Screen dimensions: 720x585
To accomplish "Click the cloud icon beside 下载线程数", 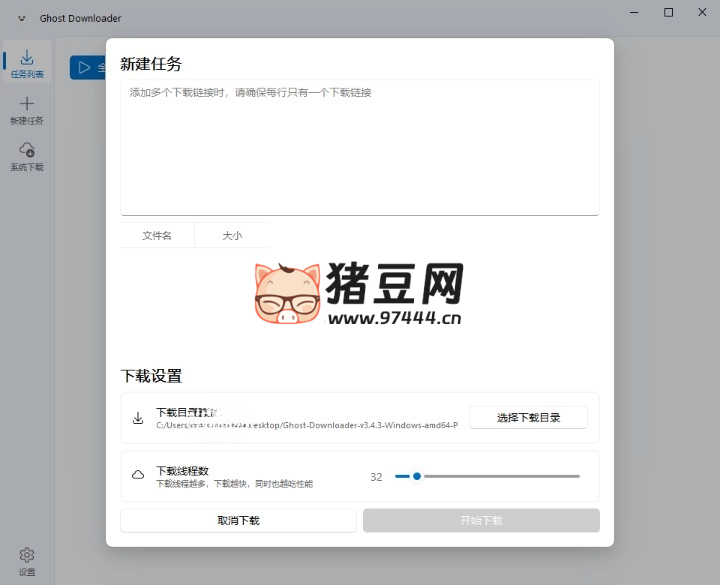I will (x=138, y=476).
